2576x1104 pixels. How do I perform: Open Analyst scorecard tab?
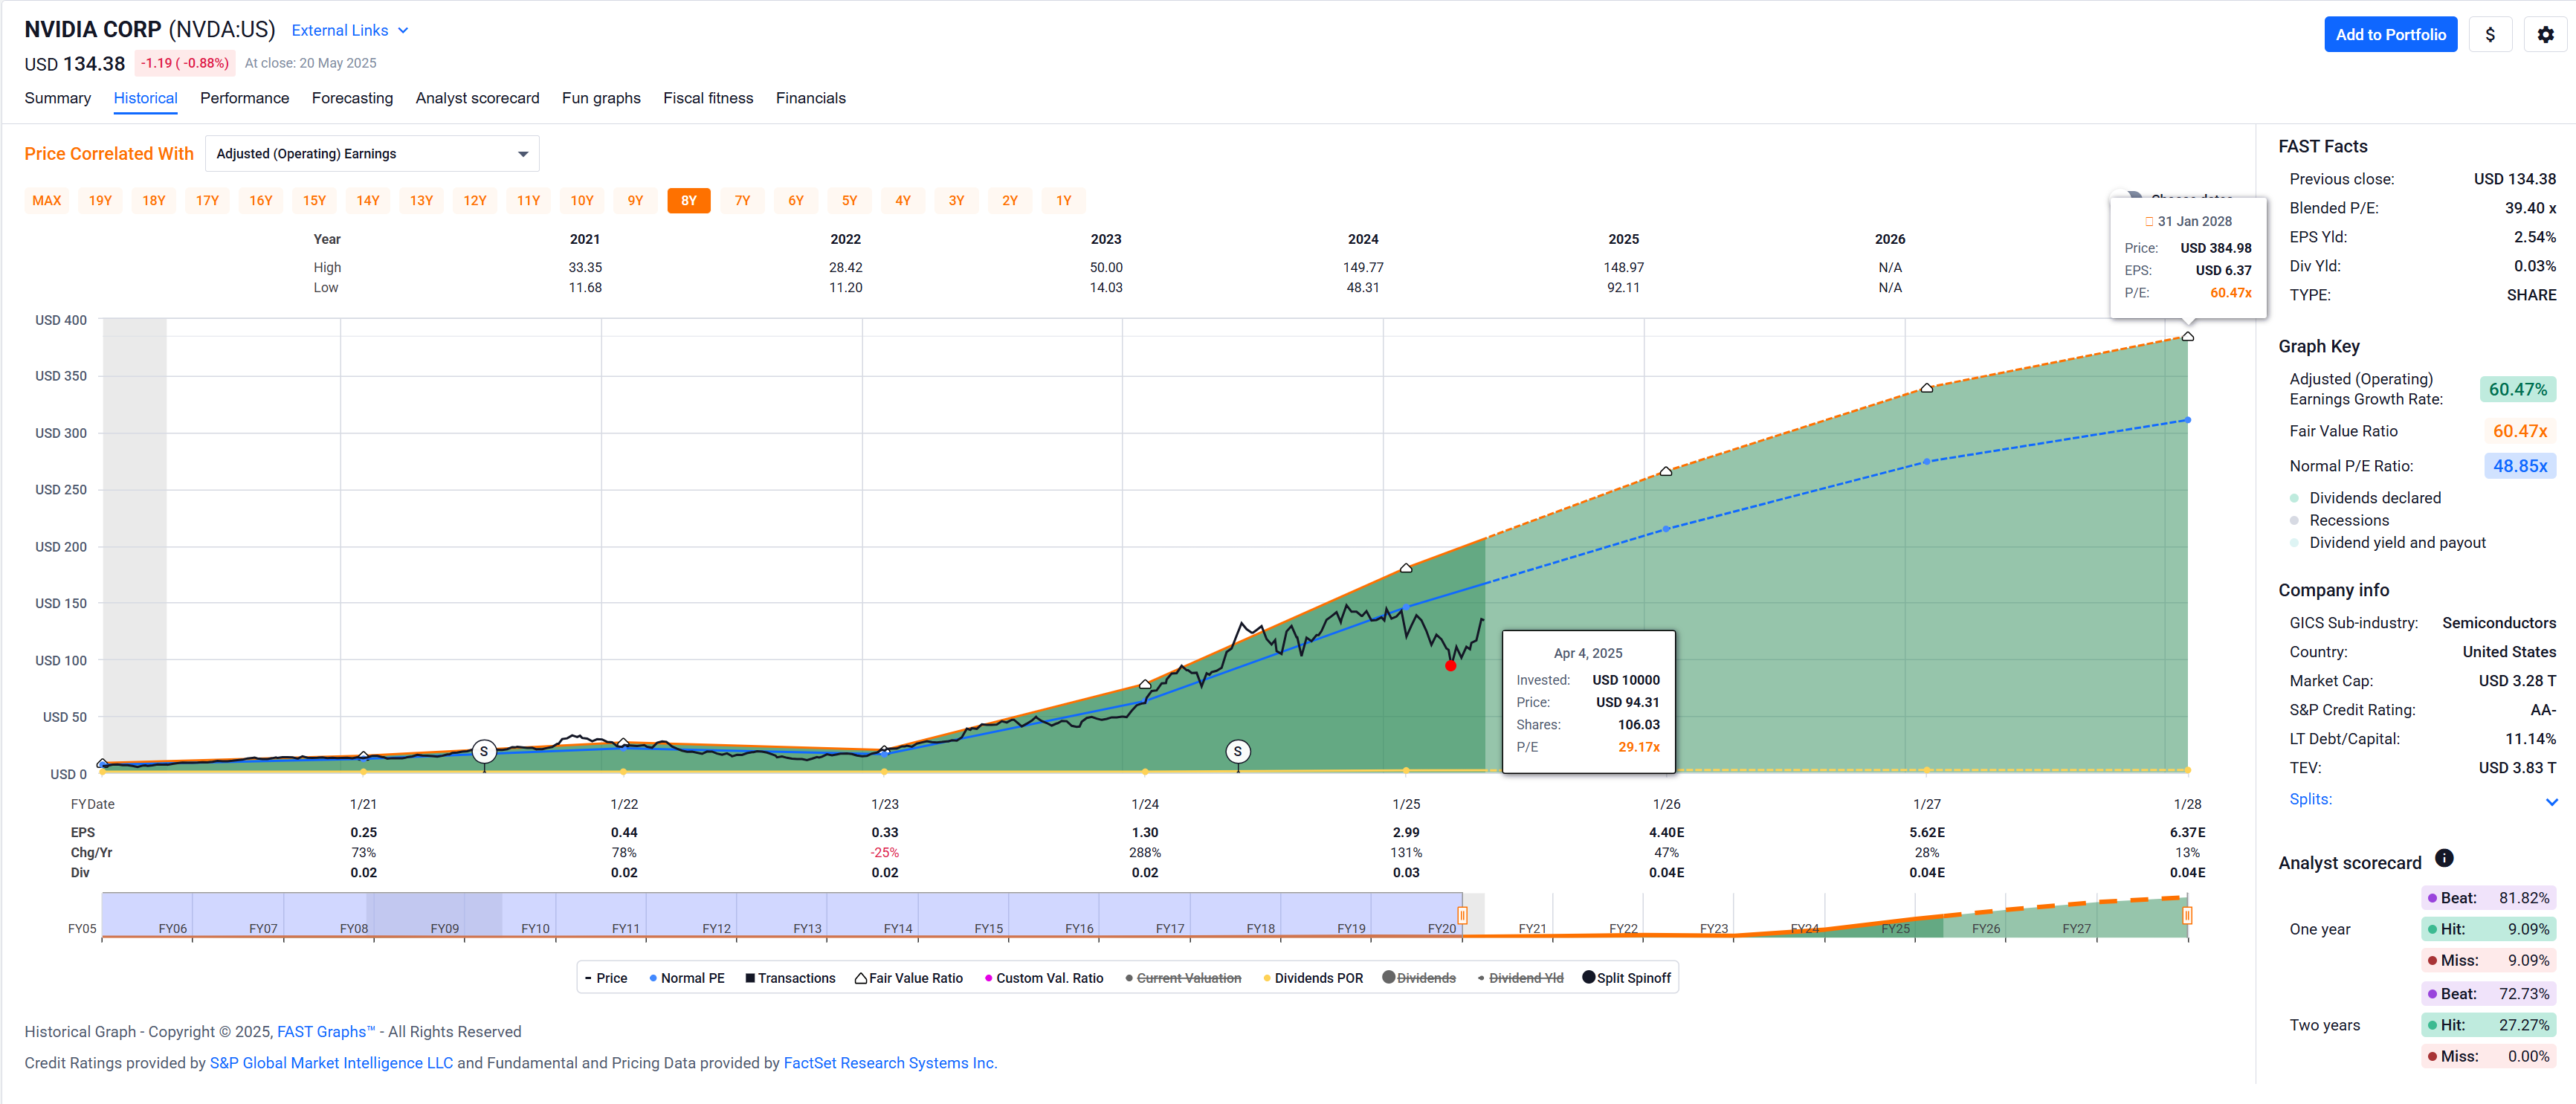477,98
